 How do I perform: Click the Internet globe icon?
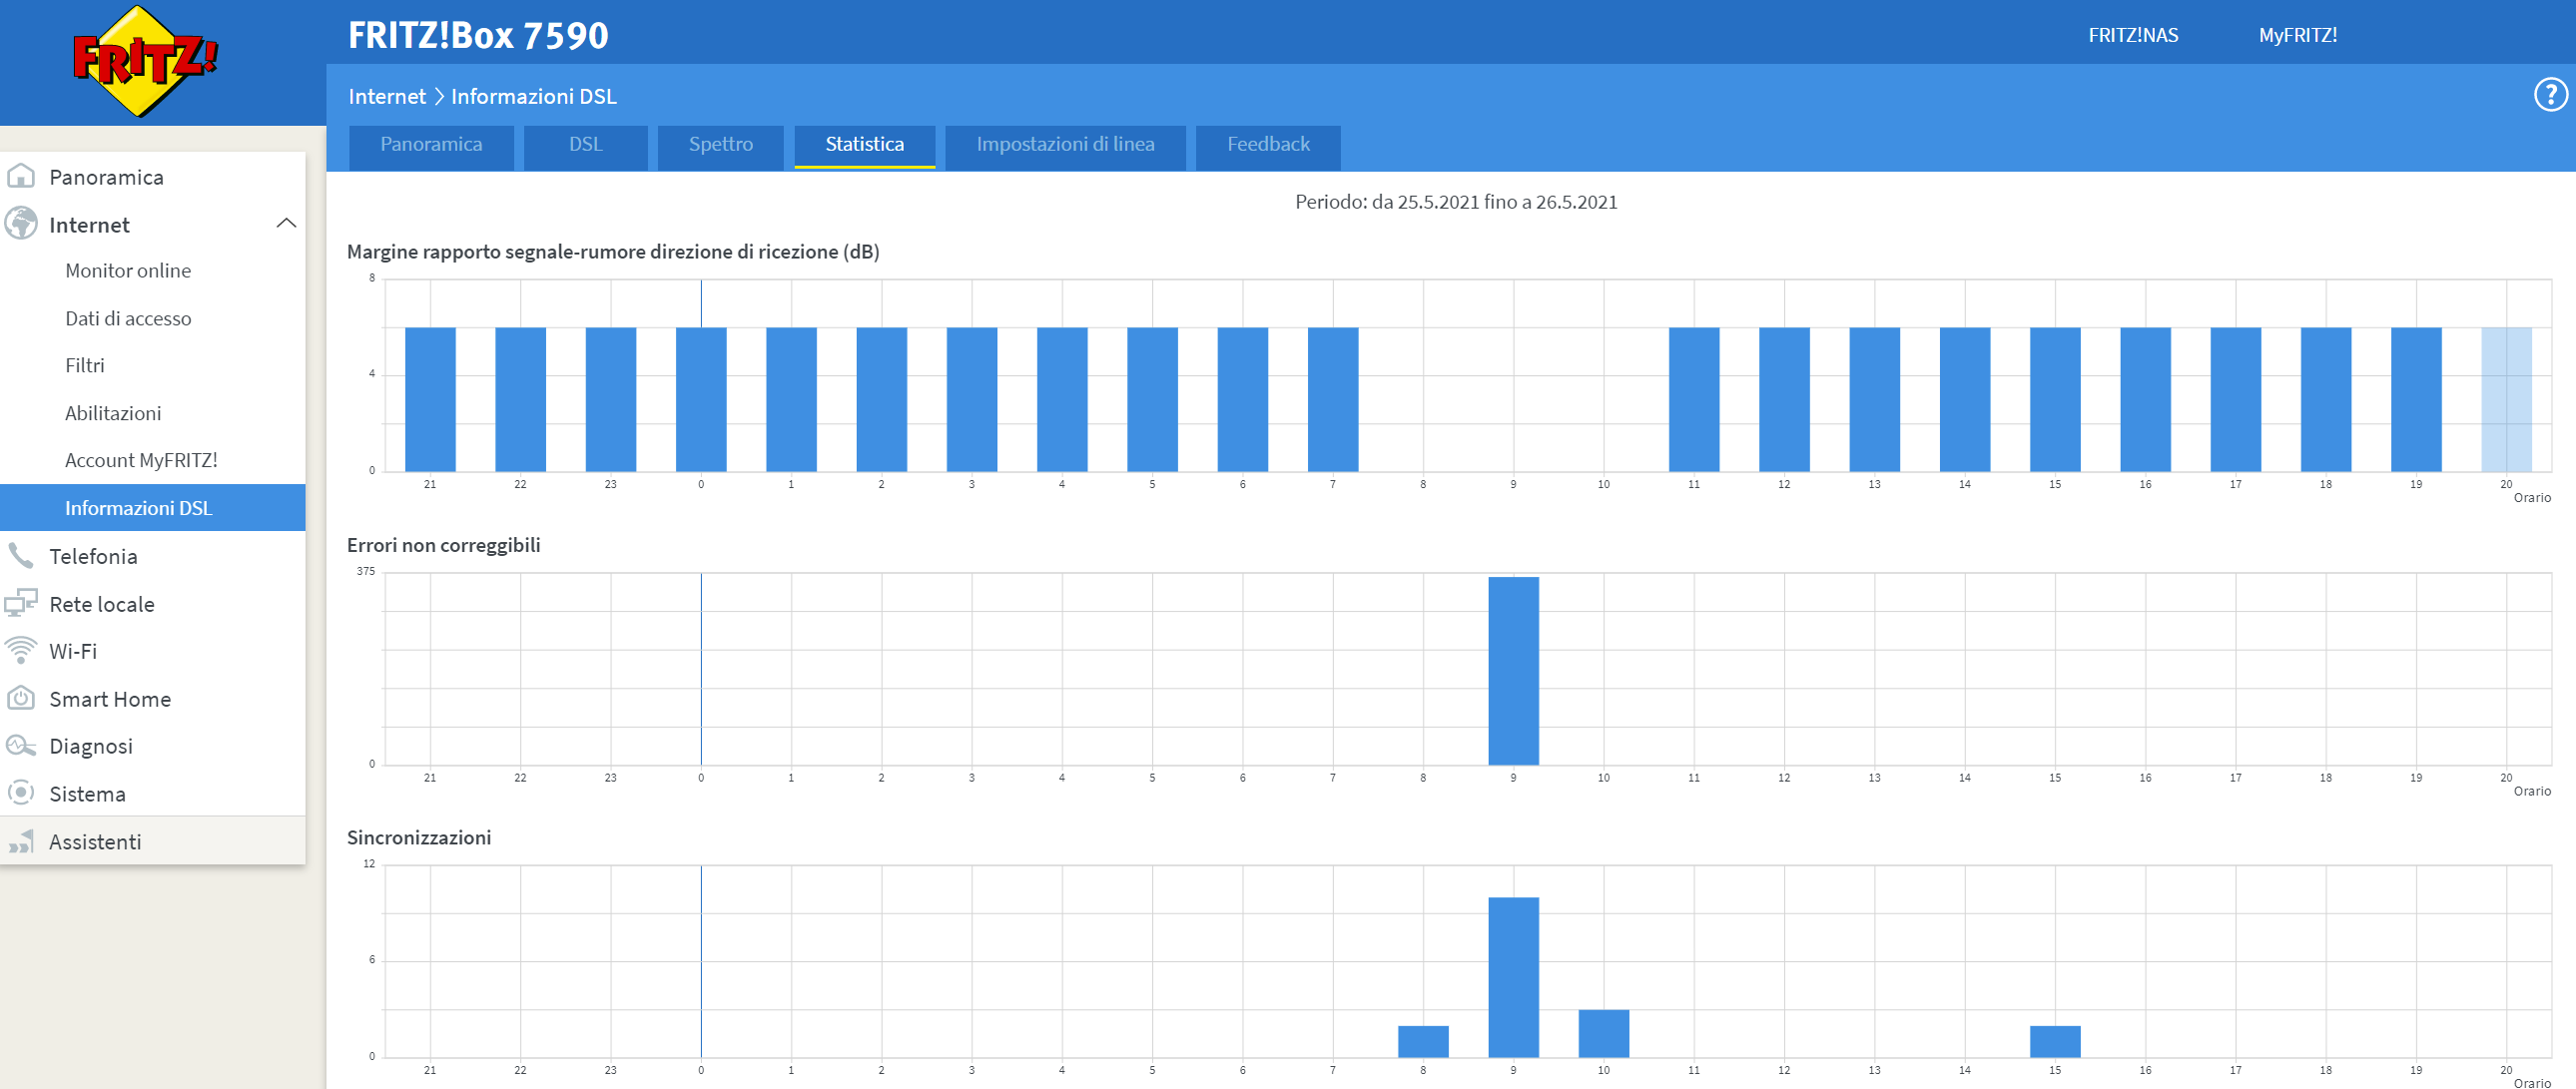click(21, 224)
